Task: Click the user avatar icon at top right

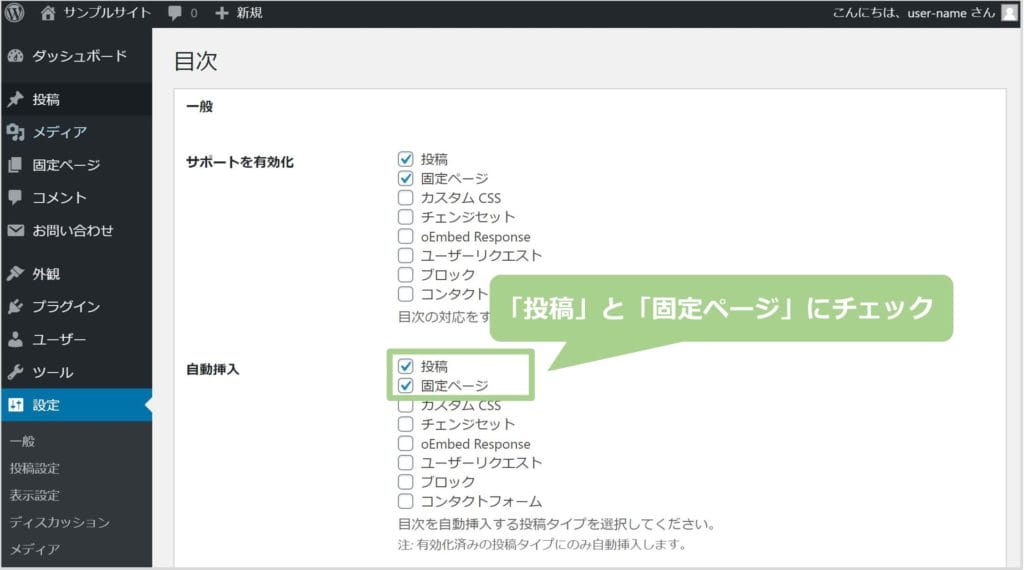Action: (1009, 13)
